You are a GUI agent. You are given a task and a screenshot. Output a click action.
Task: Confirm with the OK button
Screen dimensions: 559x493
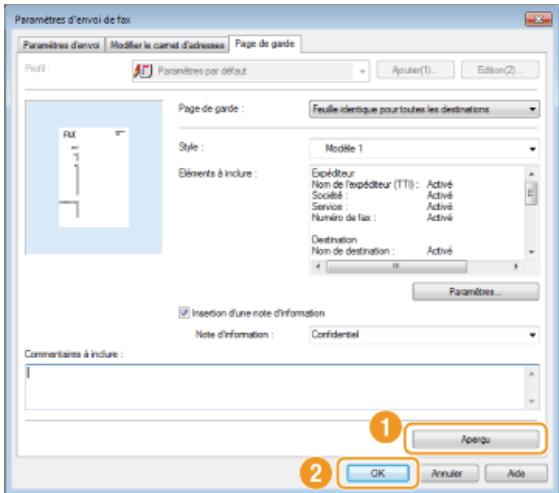pos(378,473)
